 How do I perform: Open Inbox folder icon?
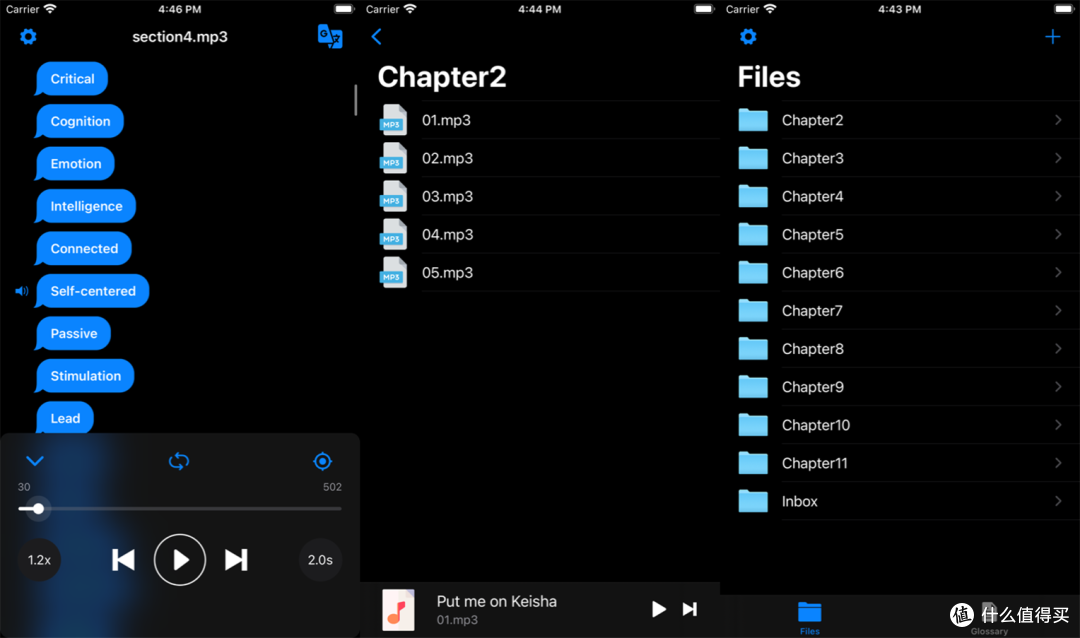click(x=753, y=501)
